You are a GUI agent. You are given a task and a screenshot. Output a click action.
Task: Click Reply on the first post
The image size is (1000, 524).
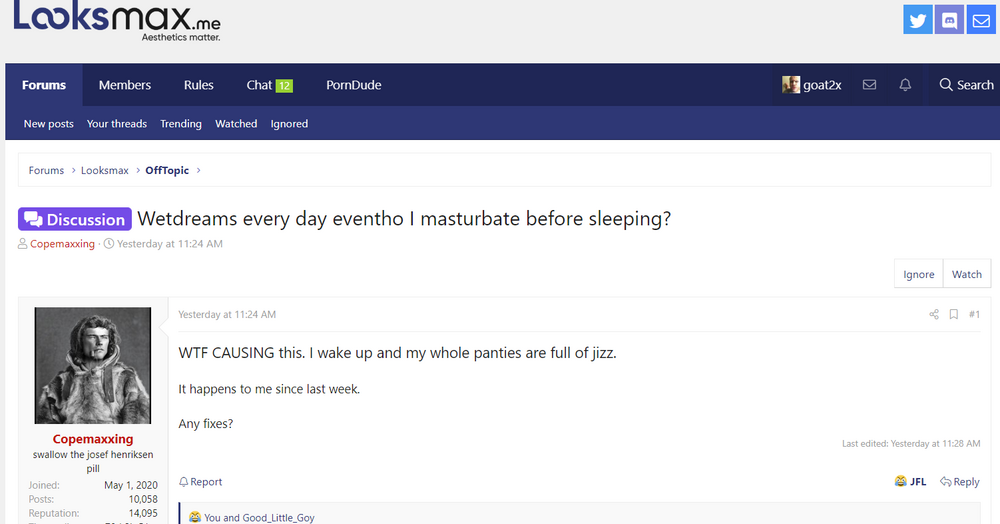[960, 481]
